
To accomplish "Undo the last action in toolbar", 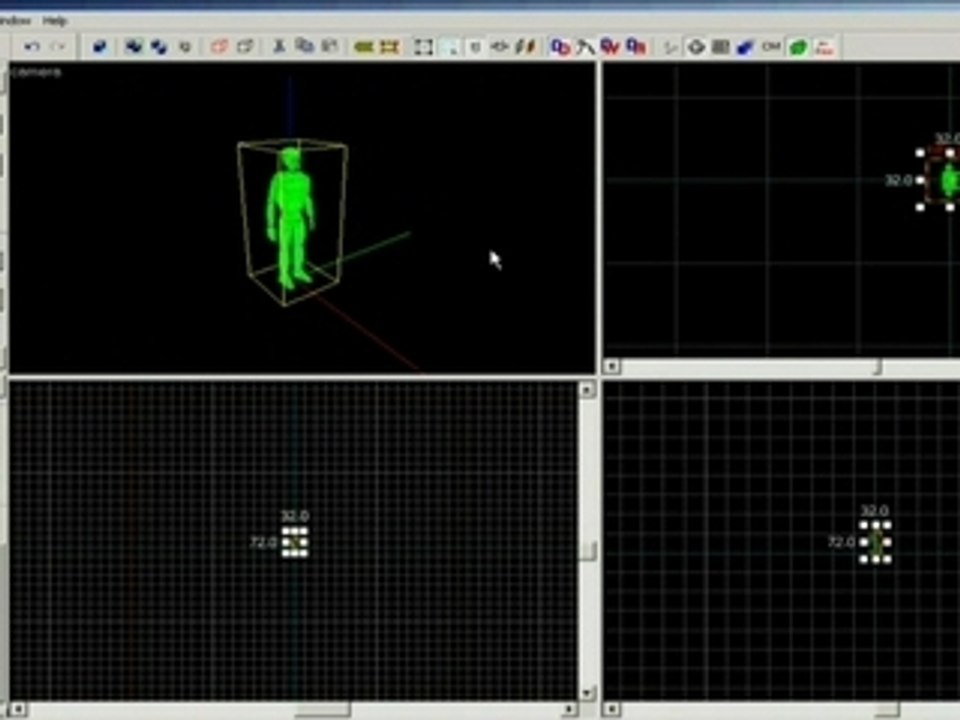I will point(32,47).
